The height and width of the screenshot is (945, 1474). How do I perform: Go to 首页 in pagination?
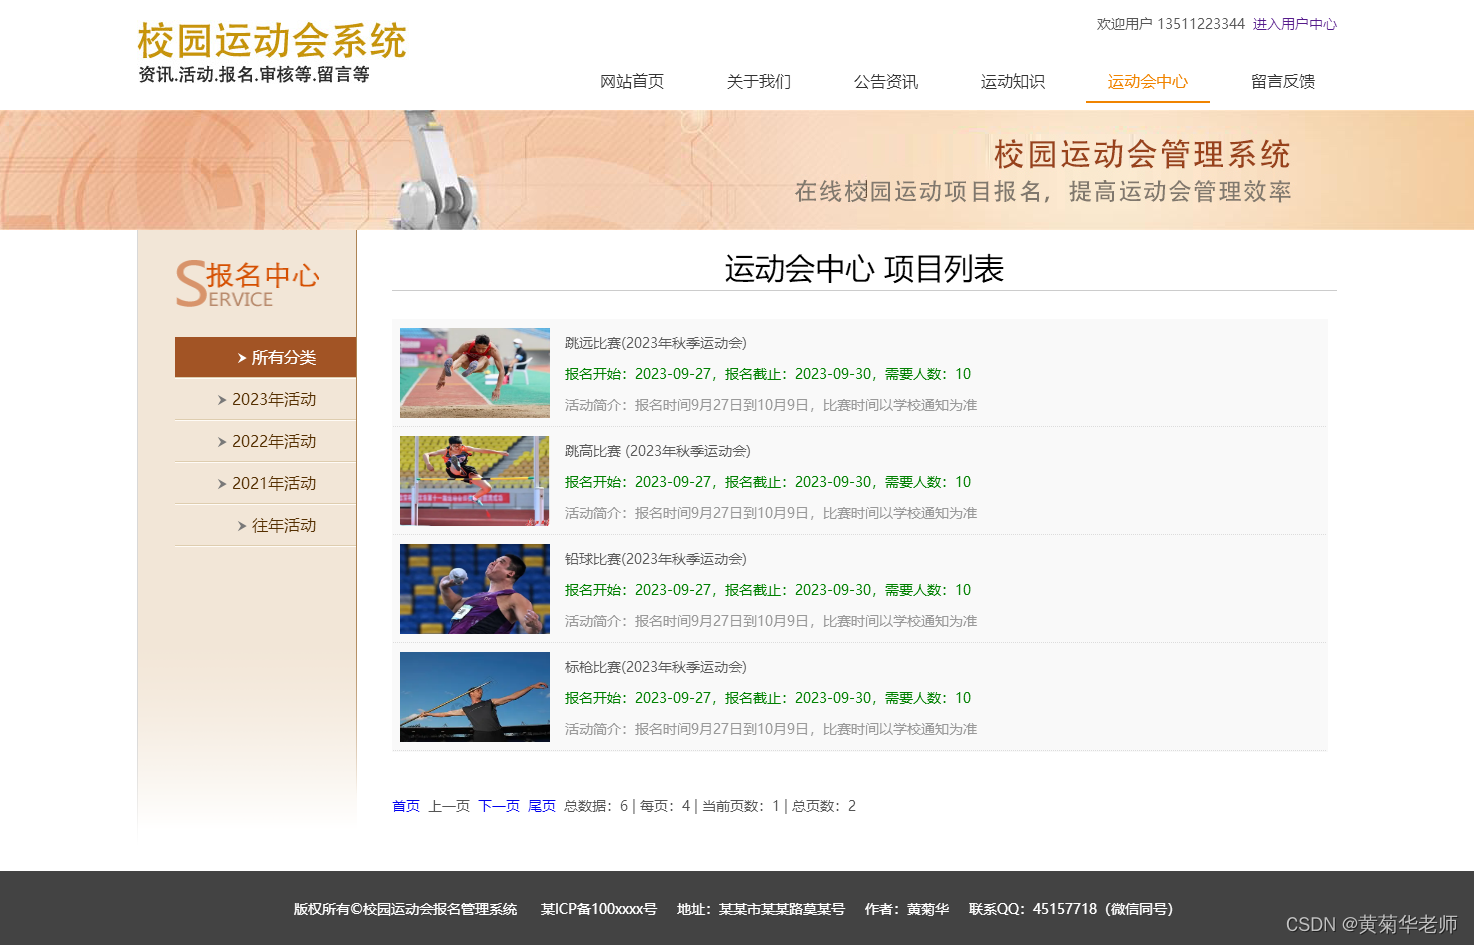tap(406, 806)
